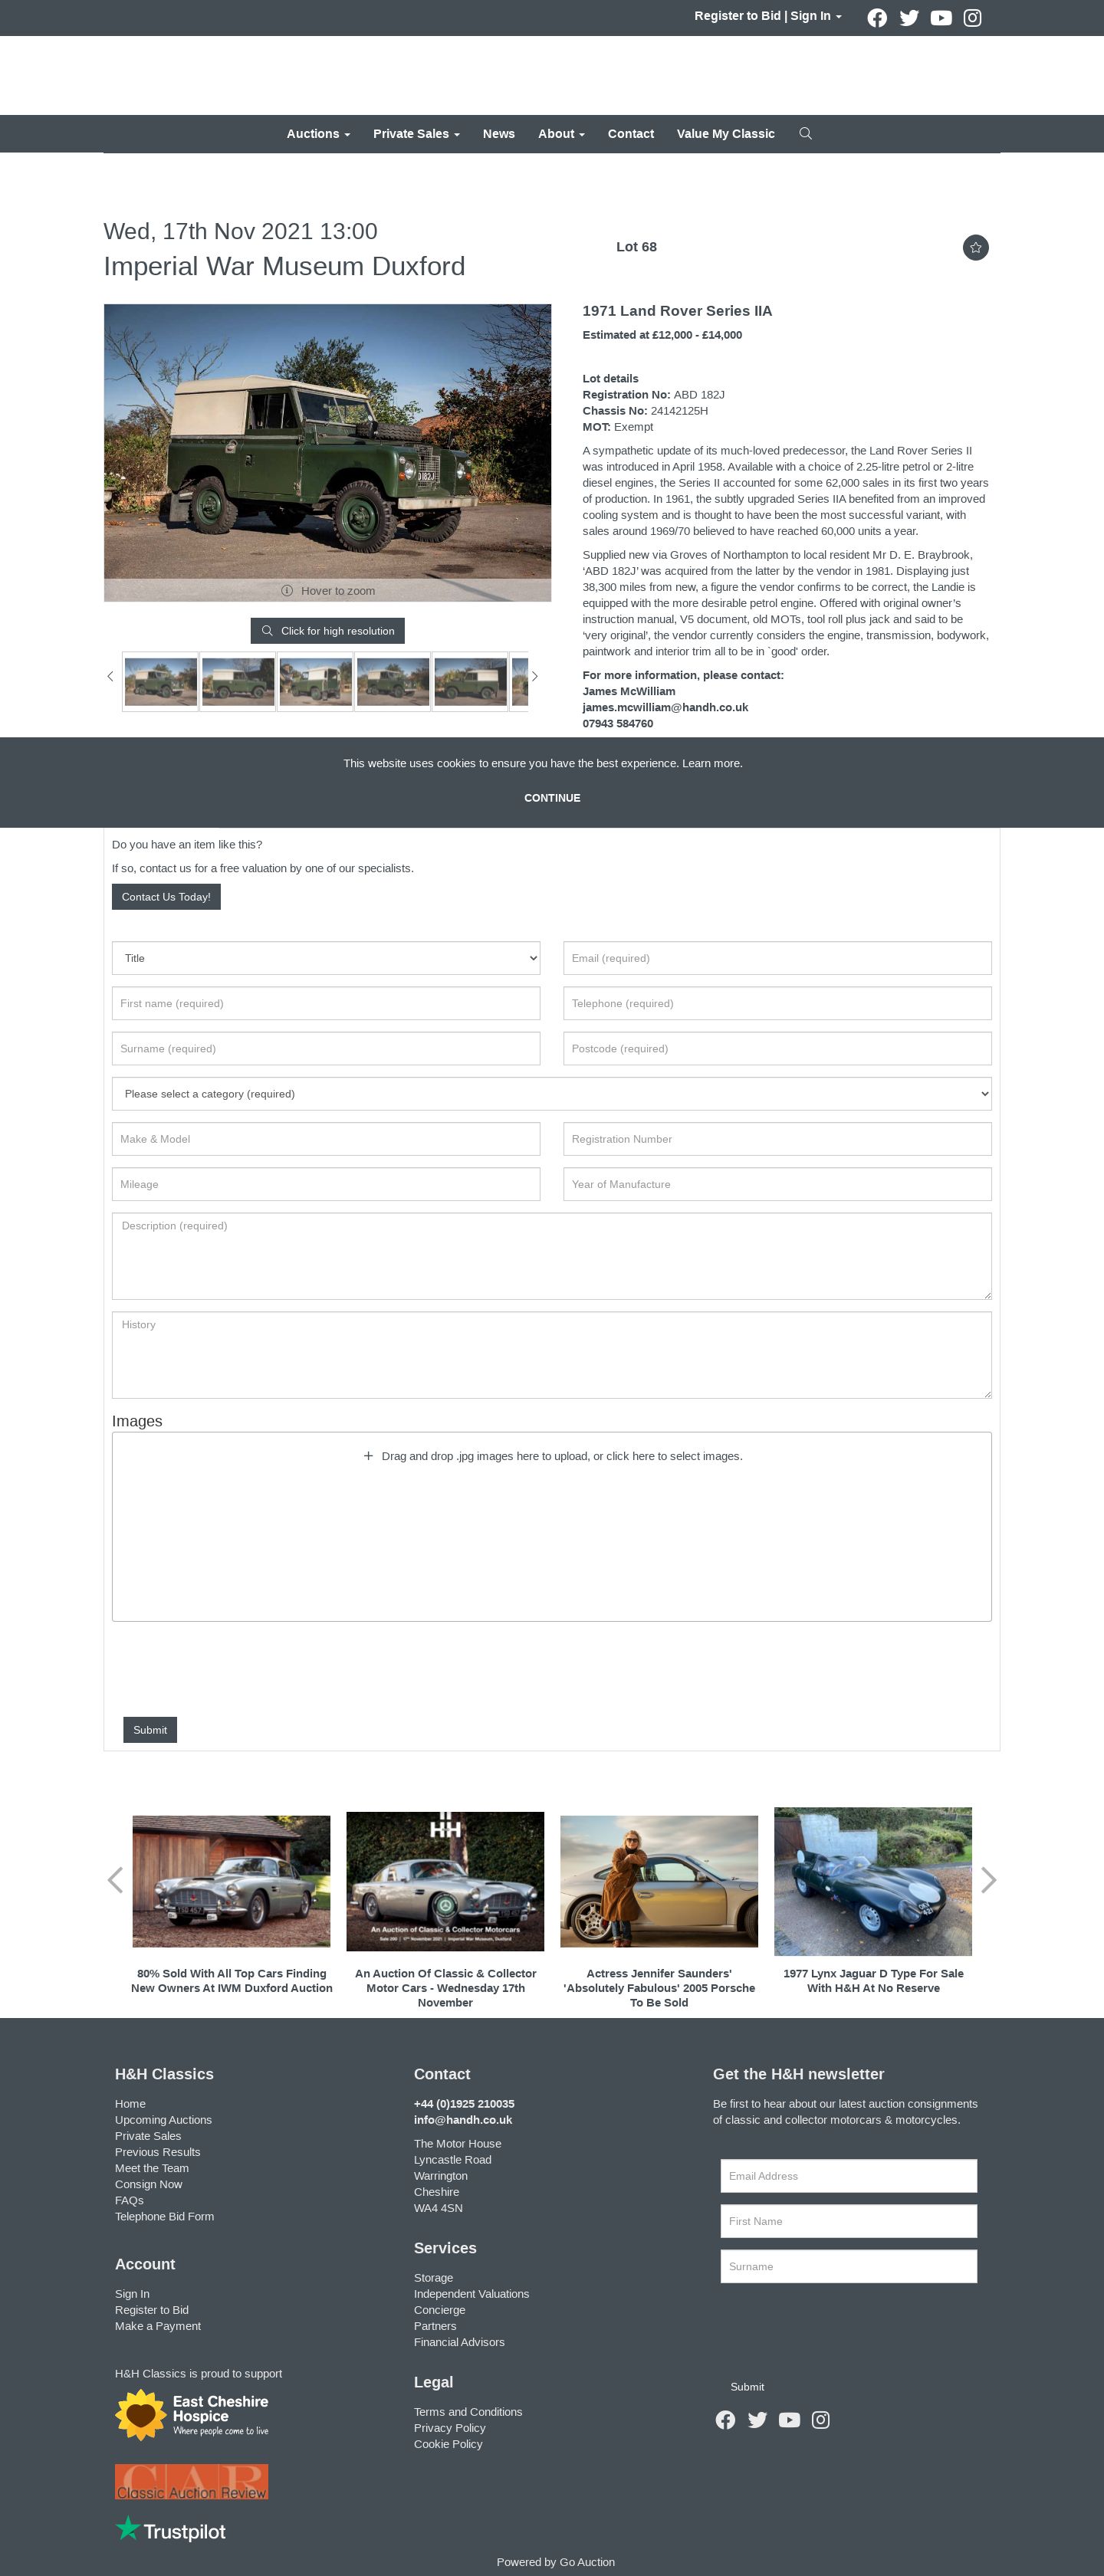Submit the newsletter signup
This screenshot has height=2576, width=1104.
click(747, 2387)
